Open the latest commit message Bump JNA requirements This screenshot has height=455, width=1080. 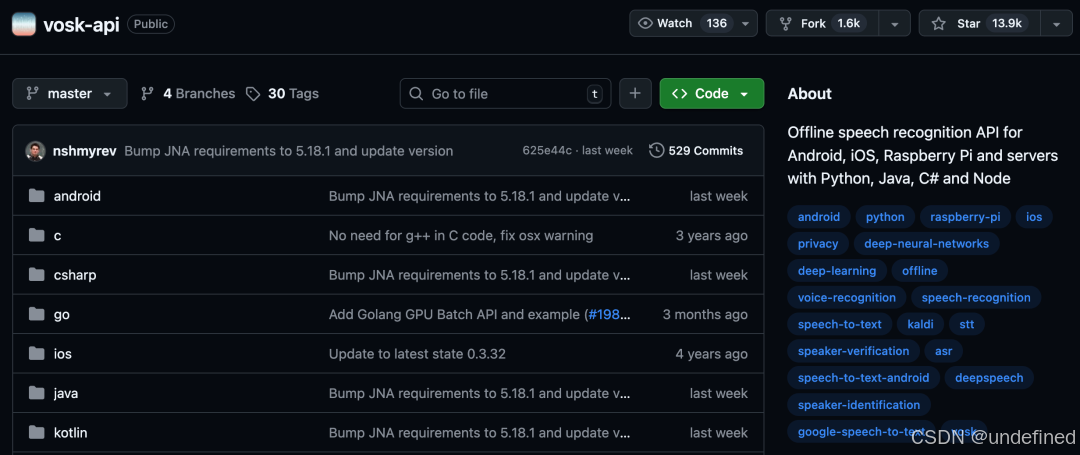289,151
